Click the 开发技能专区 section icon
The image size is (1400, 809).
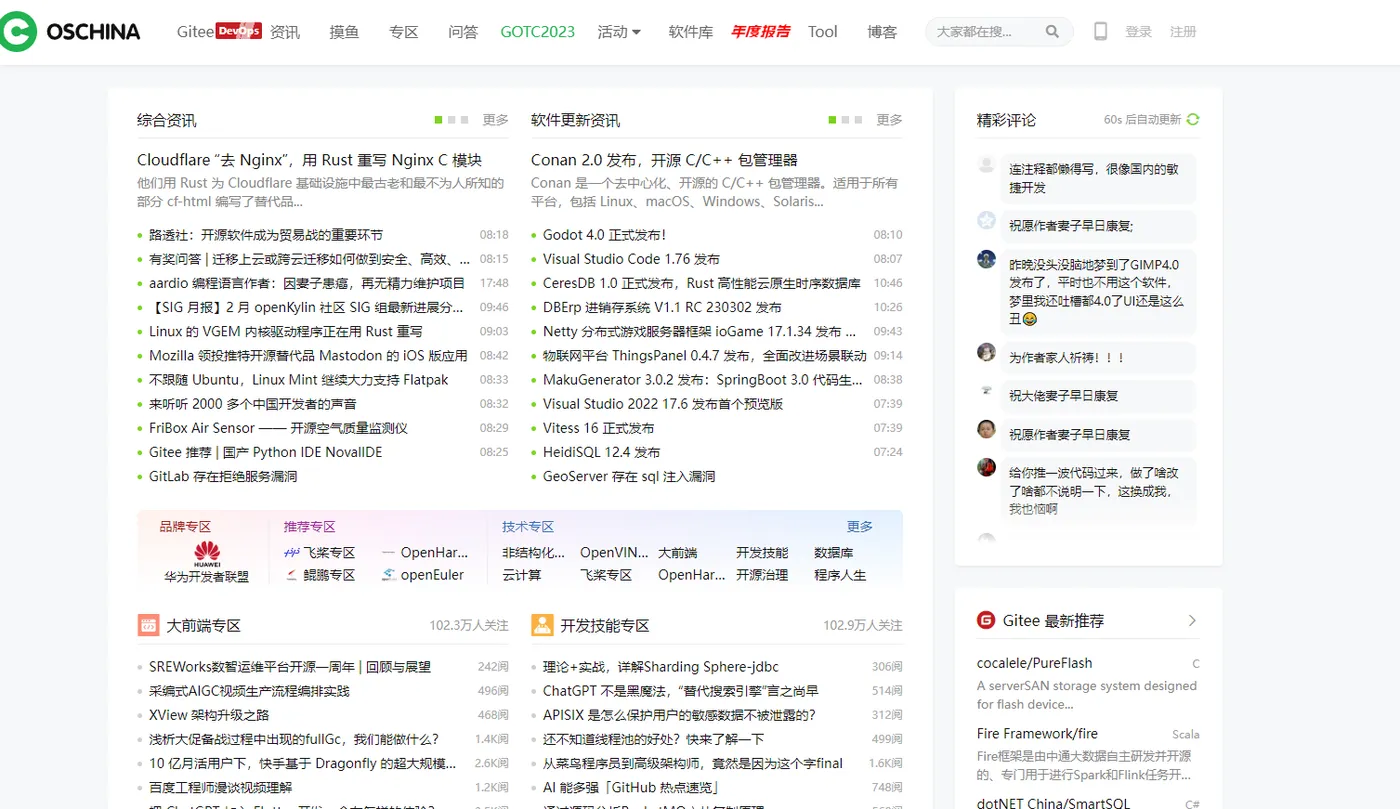click(542, 625)
